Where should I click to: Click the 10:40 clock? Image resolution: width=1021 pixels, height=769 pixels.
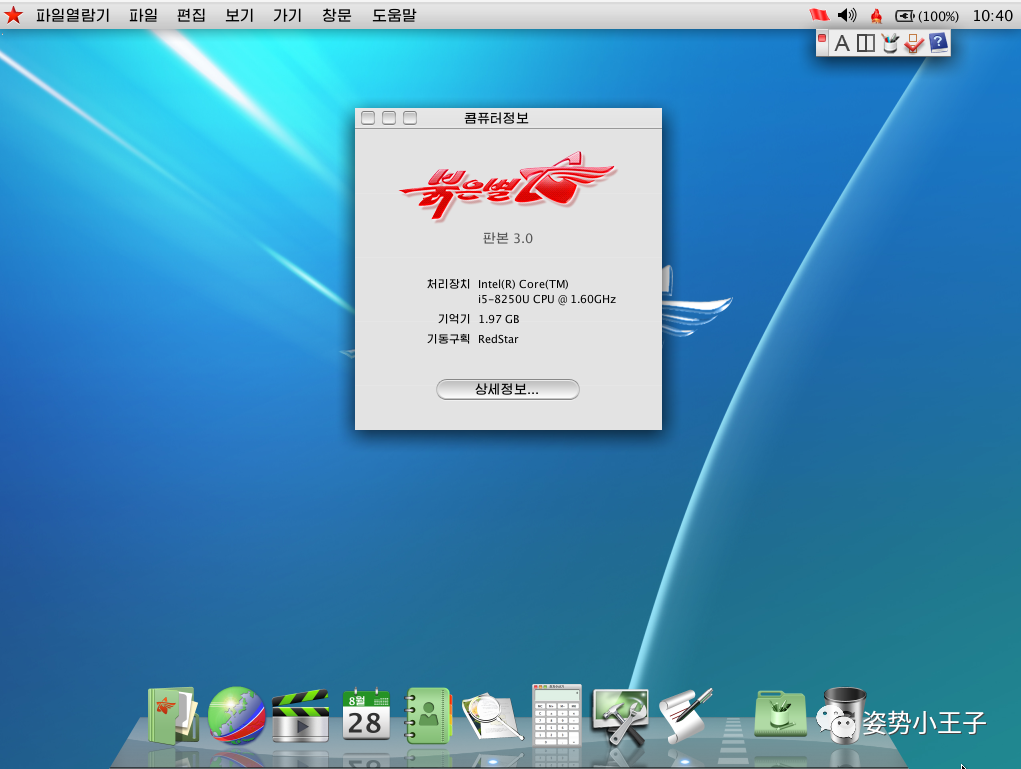pyautogui.click(x=992, y=16)
